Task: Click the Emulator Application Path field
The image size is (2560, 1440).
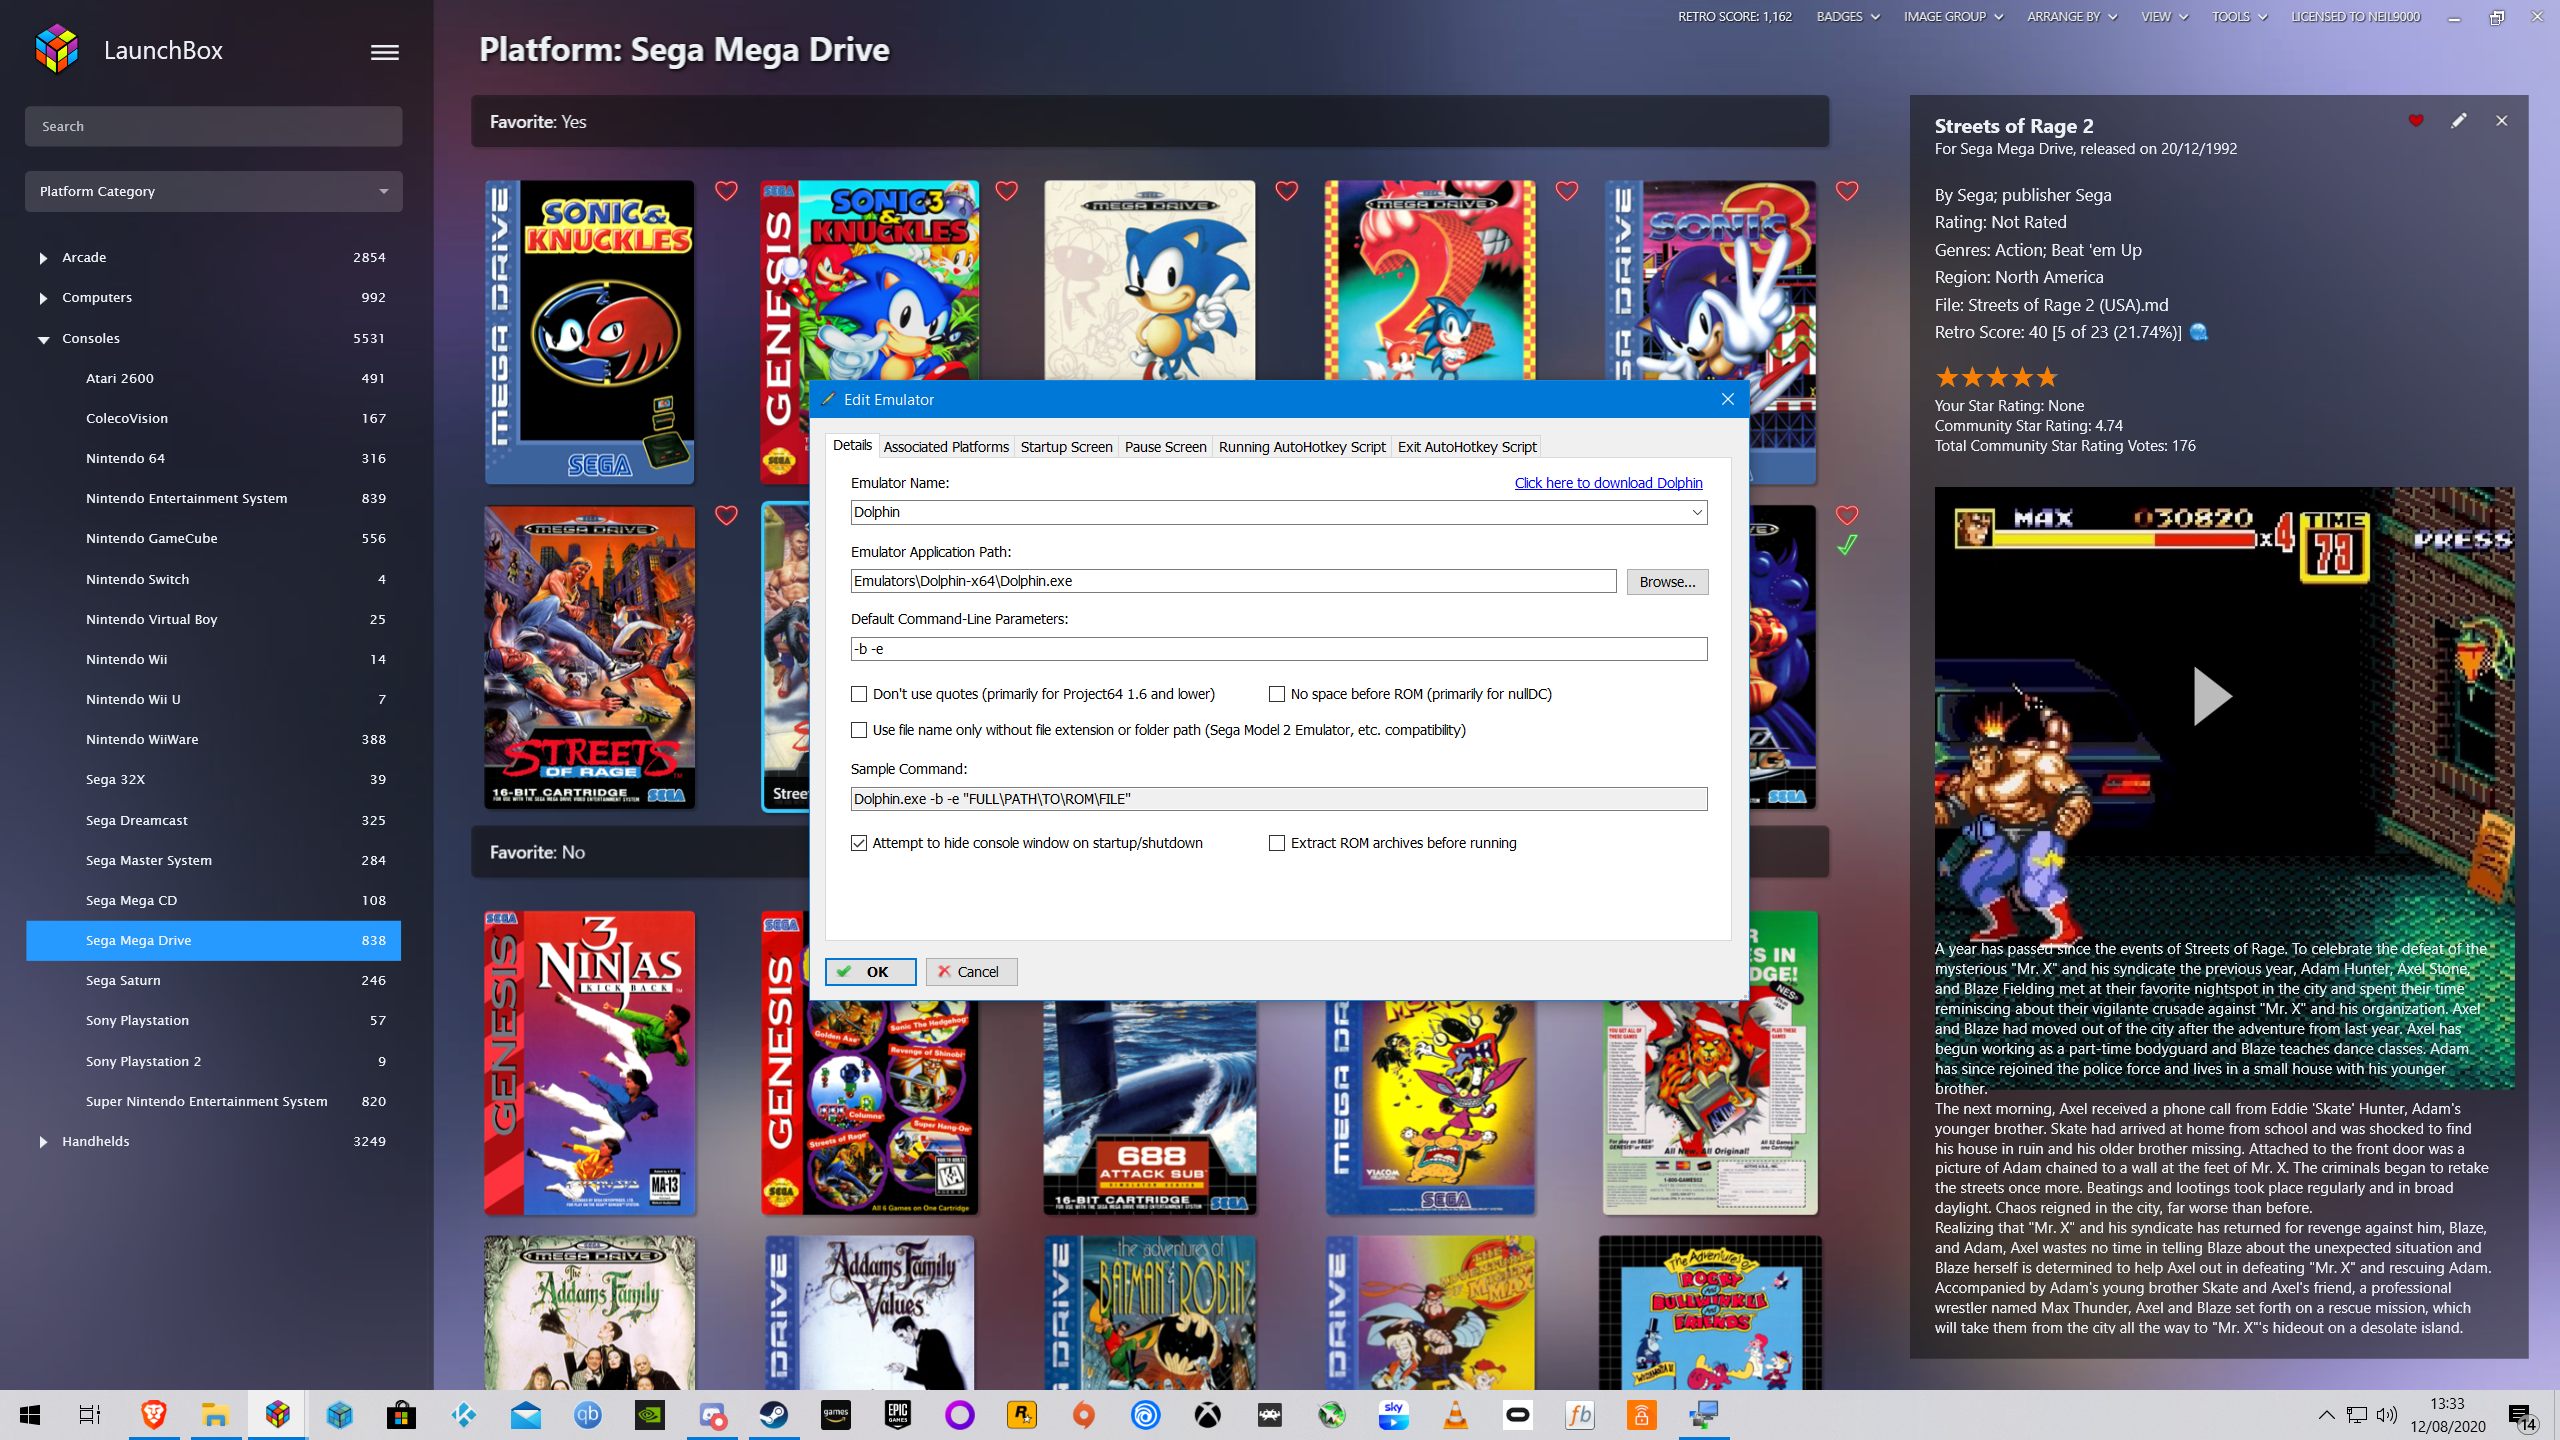Action: [1233, 581]
